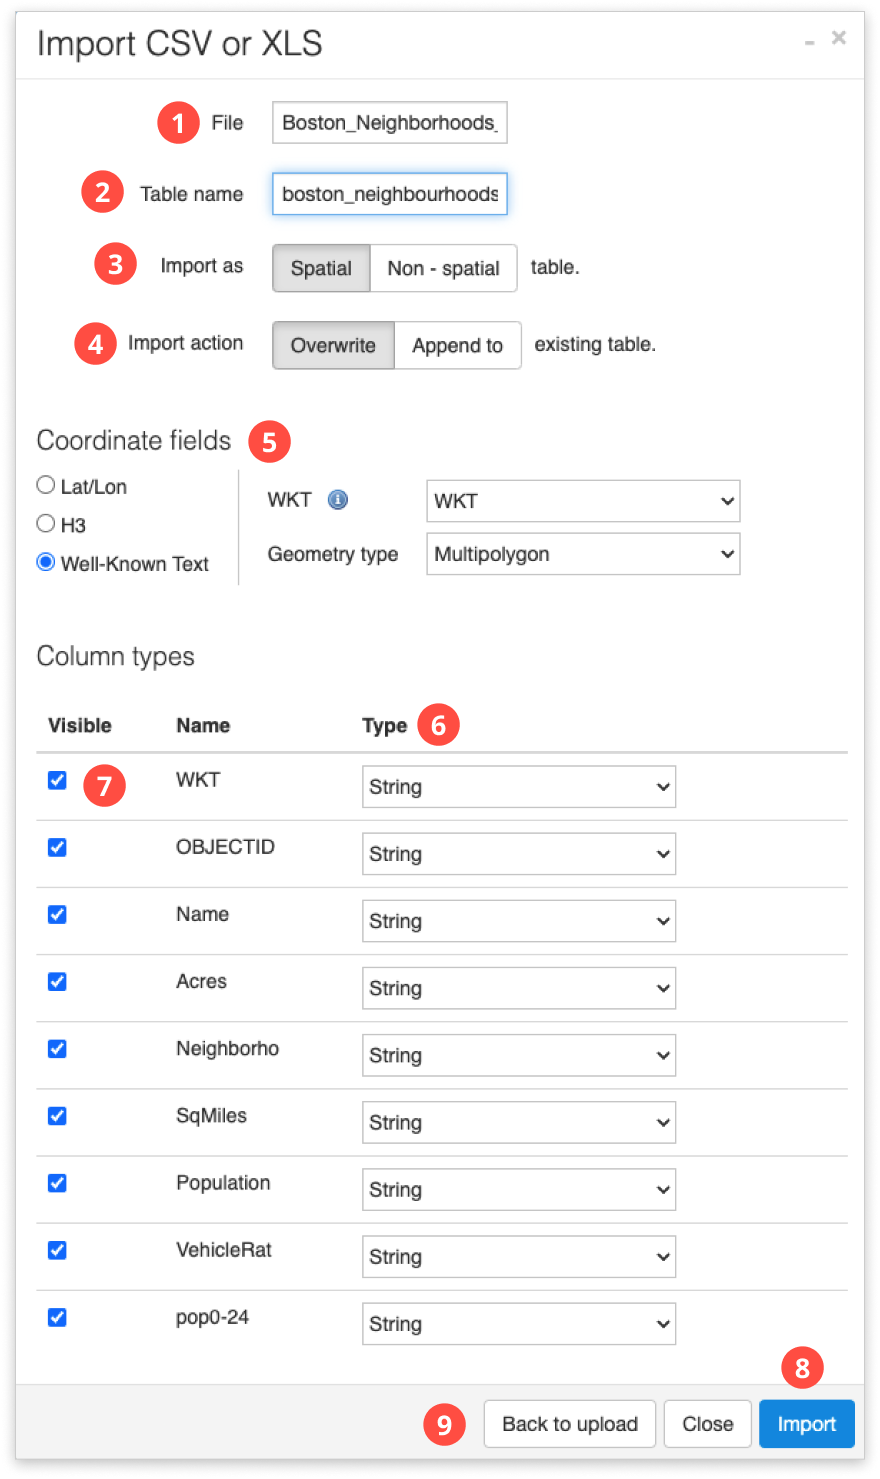Select the Well-Known Text coordinate option
The width and height of the screenshot is (880, 1479).
(x=45, y=563)
